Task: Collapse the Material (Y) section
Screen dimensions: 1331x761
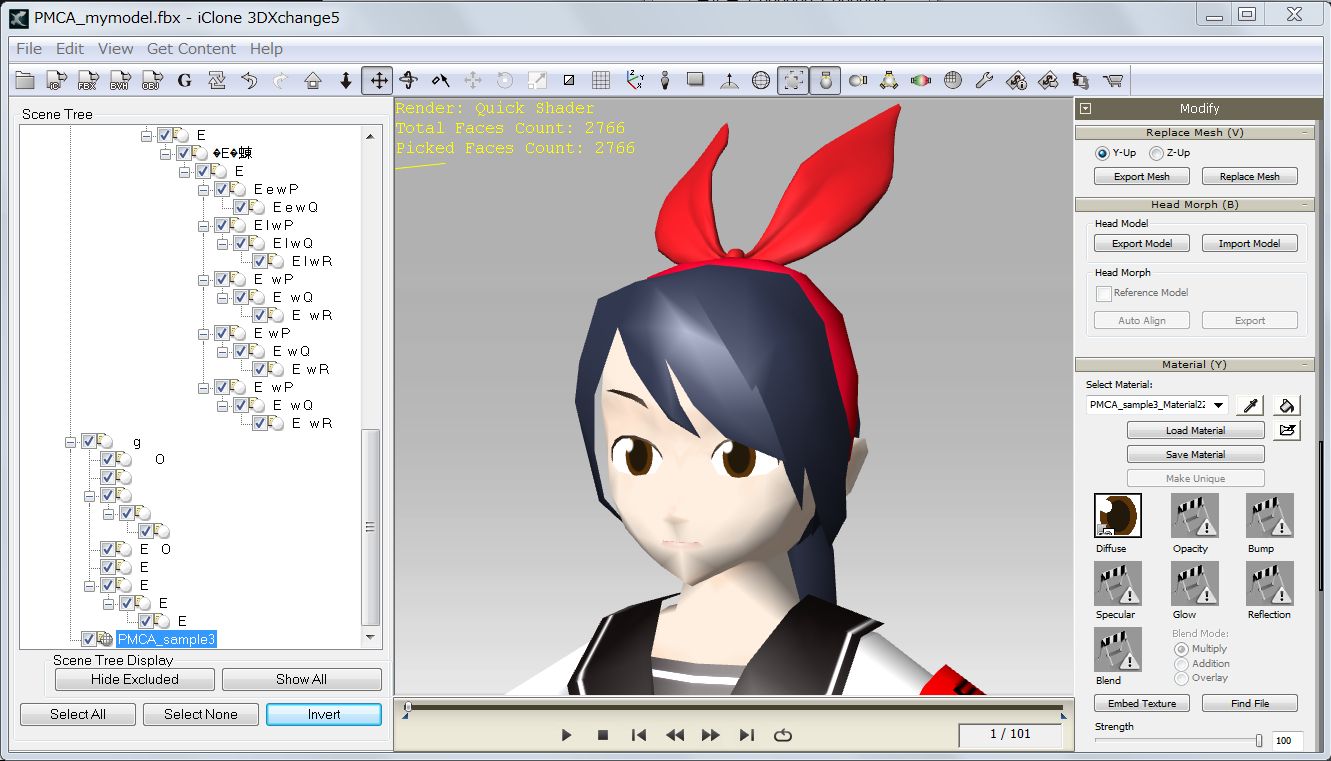Action: pos(1305,364)
